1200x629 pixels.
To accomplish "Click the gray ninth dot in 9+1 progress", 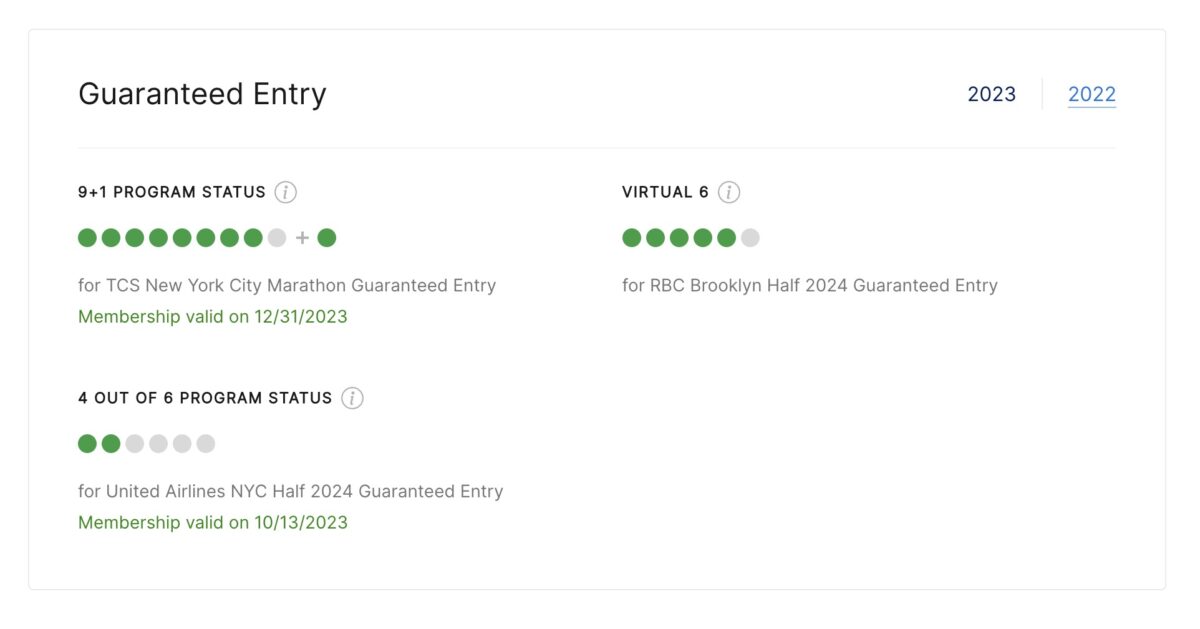I will point(277,238).
